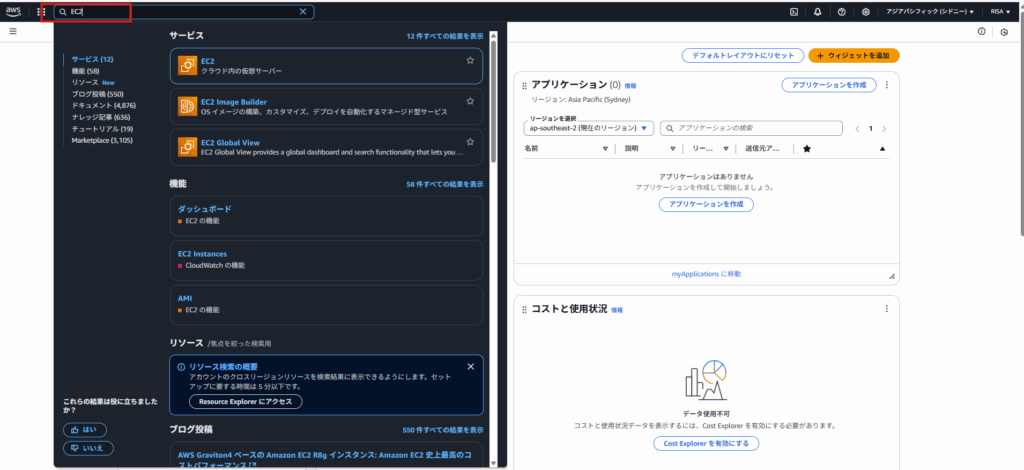
Task: Click the EC2 Global View icon
Action: coord(187,147)
